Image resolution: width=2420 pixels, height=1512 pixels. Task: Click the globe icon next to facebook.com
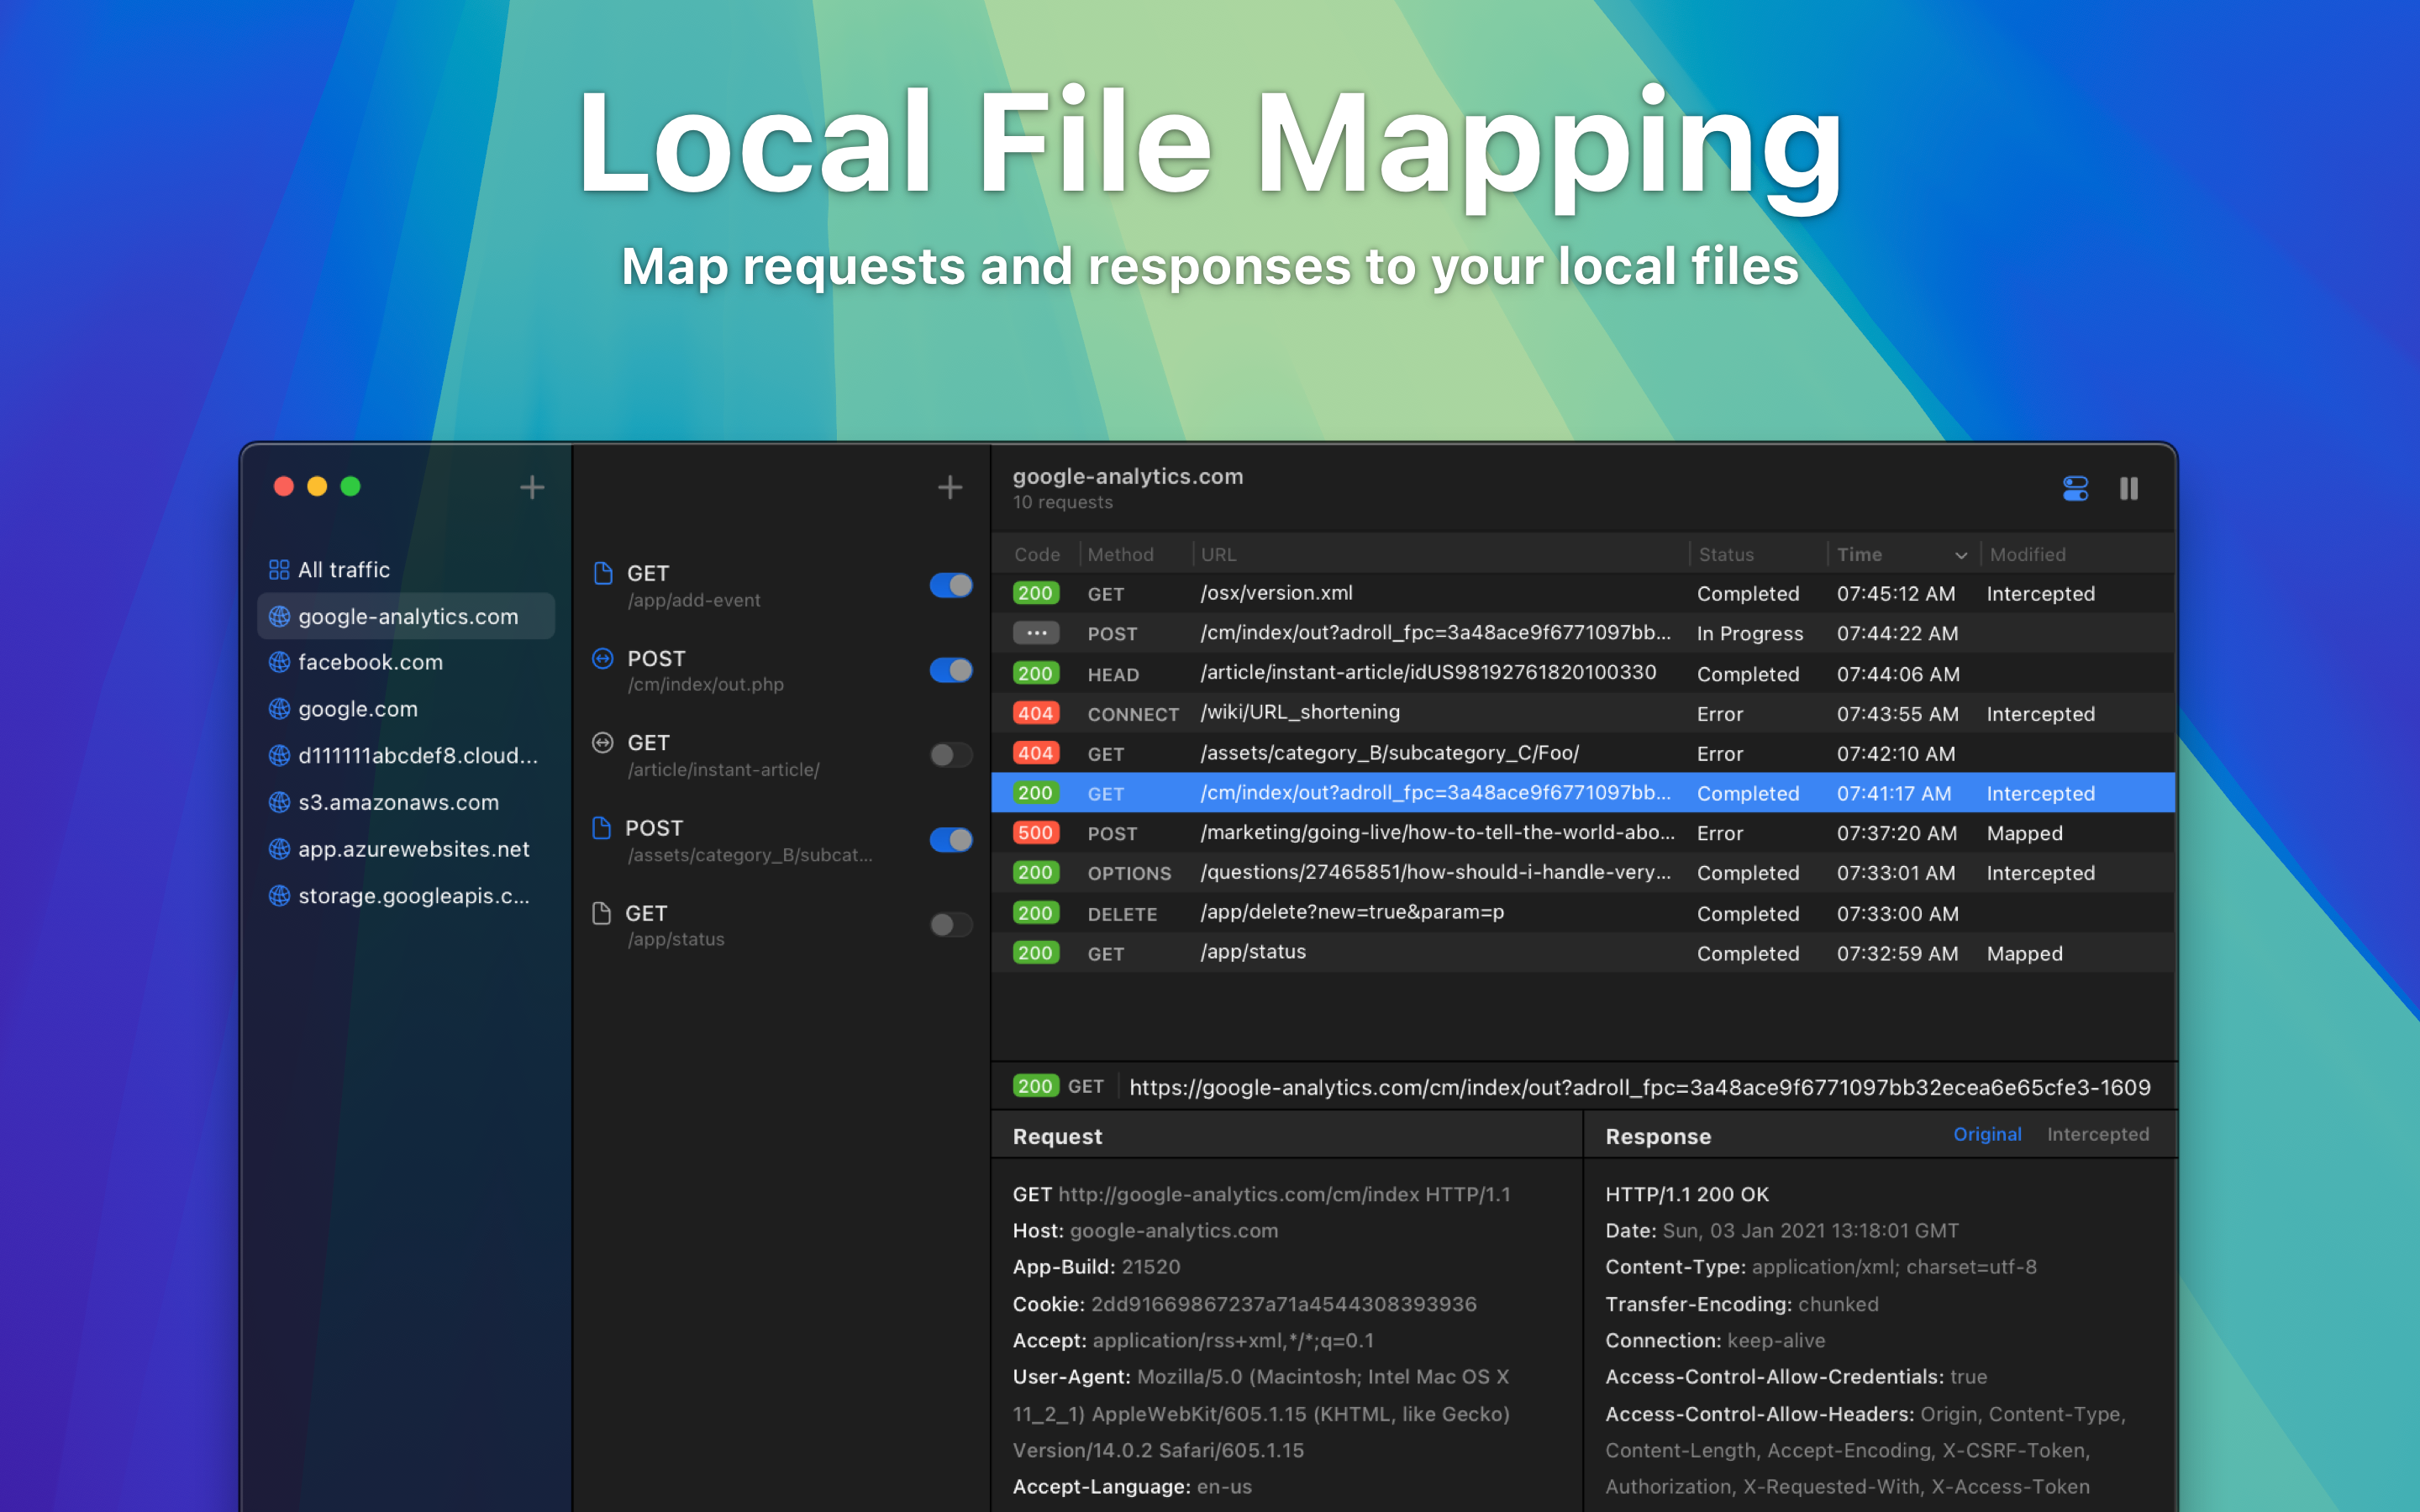[278, 662]
